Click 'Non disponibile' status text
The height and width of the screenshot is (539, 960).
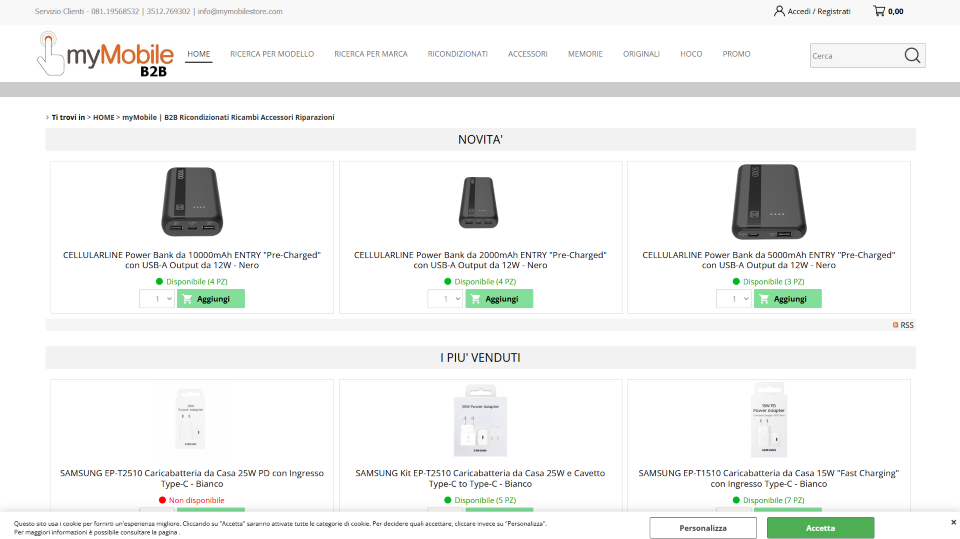[197, 500]
